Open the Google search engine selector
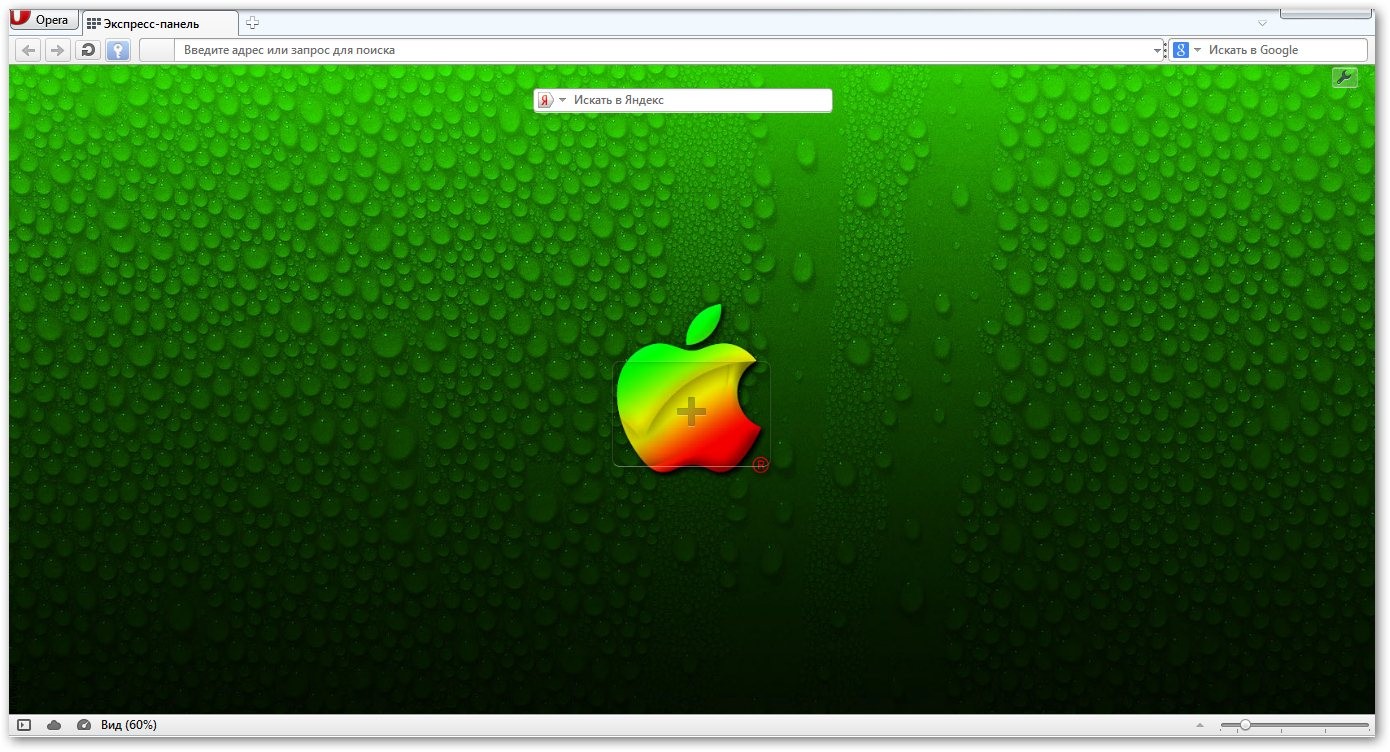 (1187, 50)
